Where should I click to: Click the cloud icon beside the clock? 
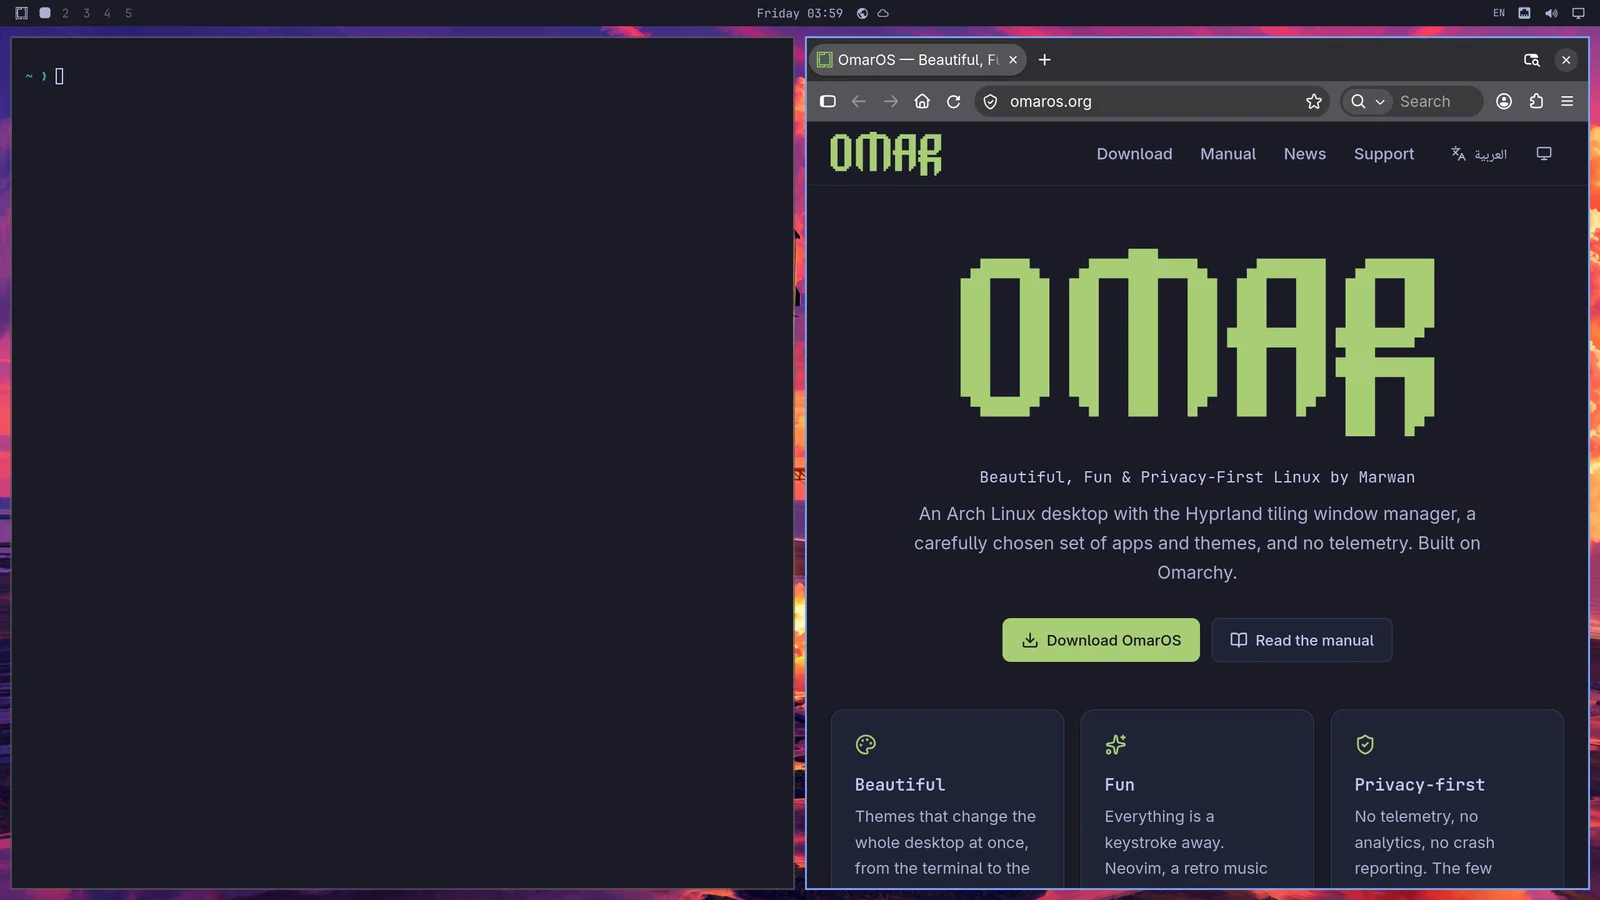point(883,13)
